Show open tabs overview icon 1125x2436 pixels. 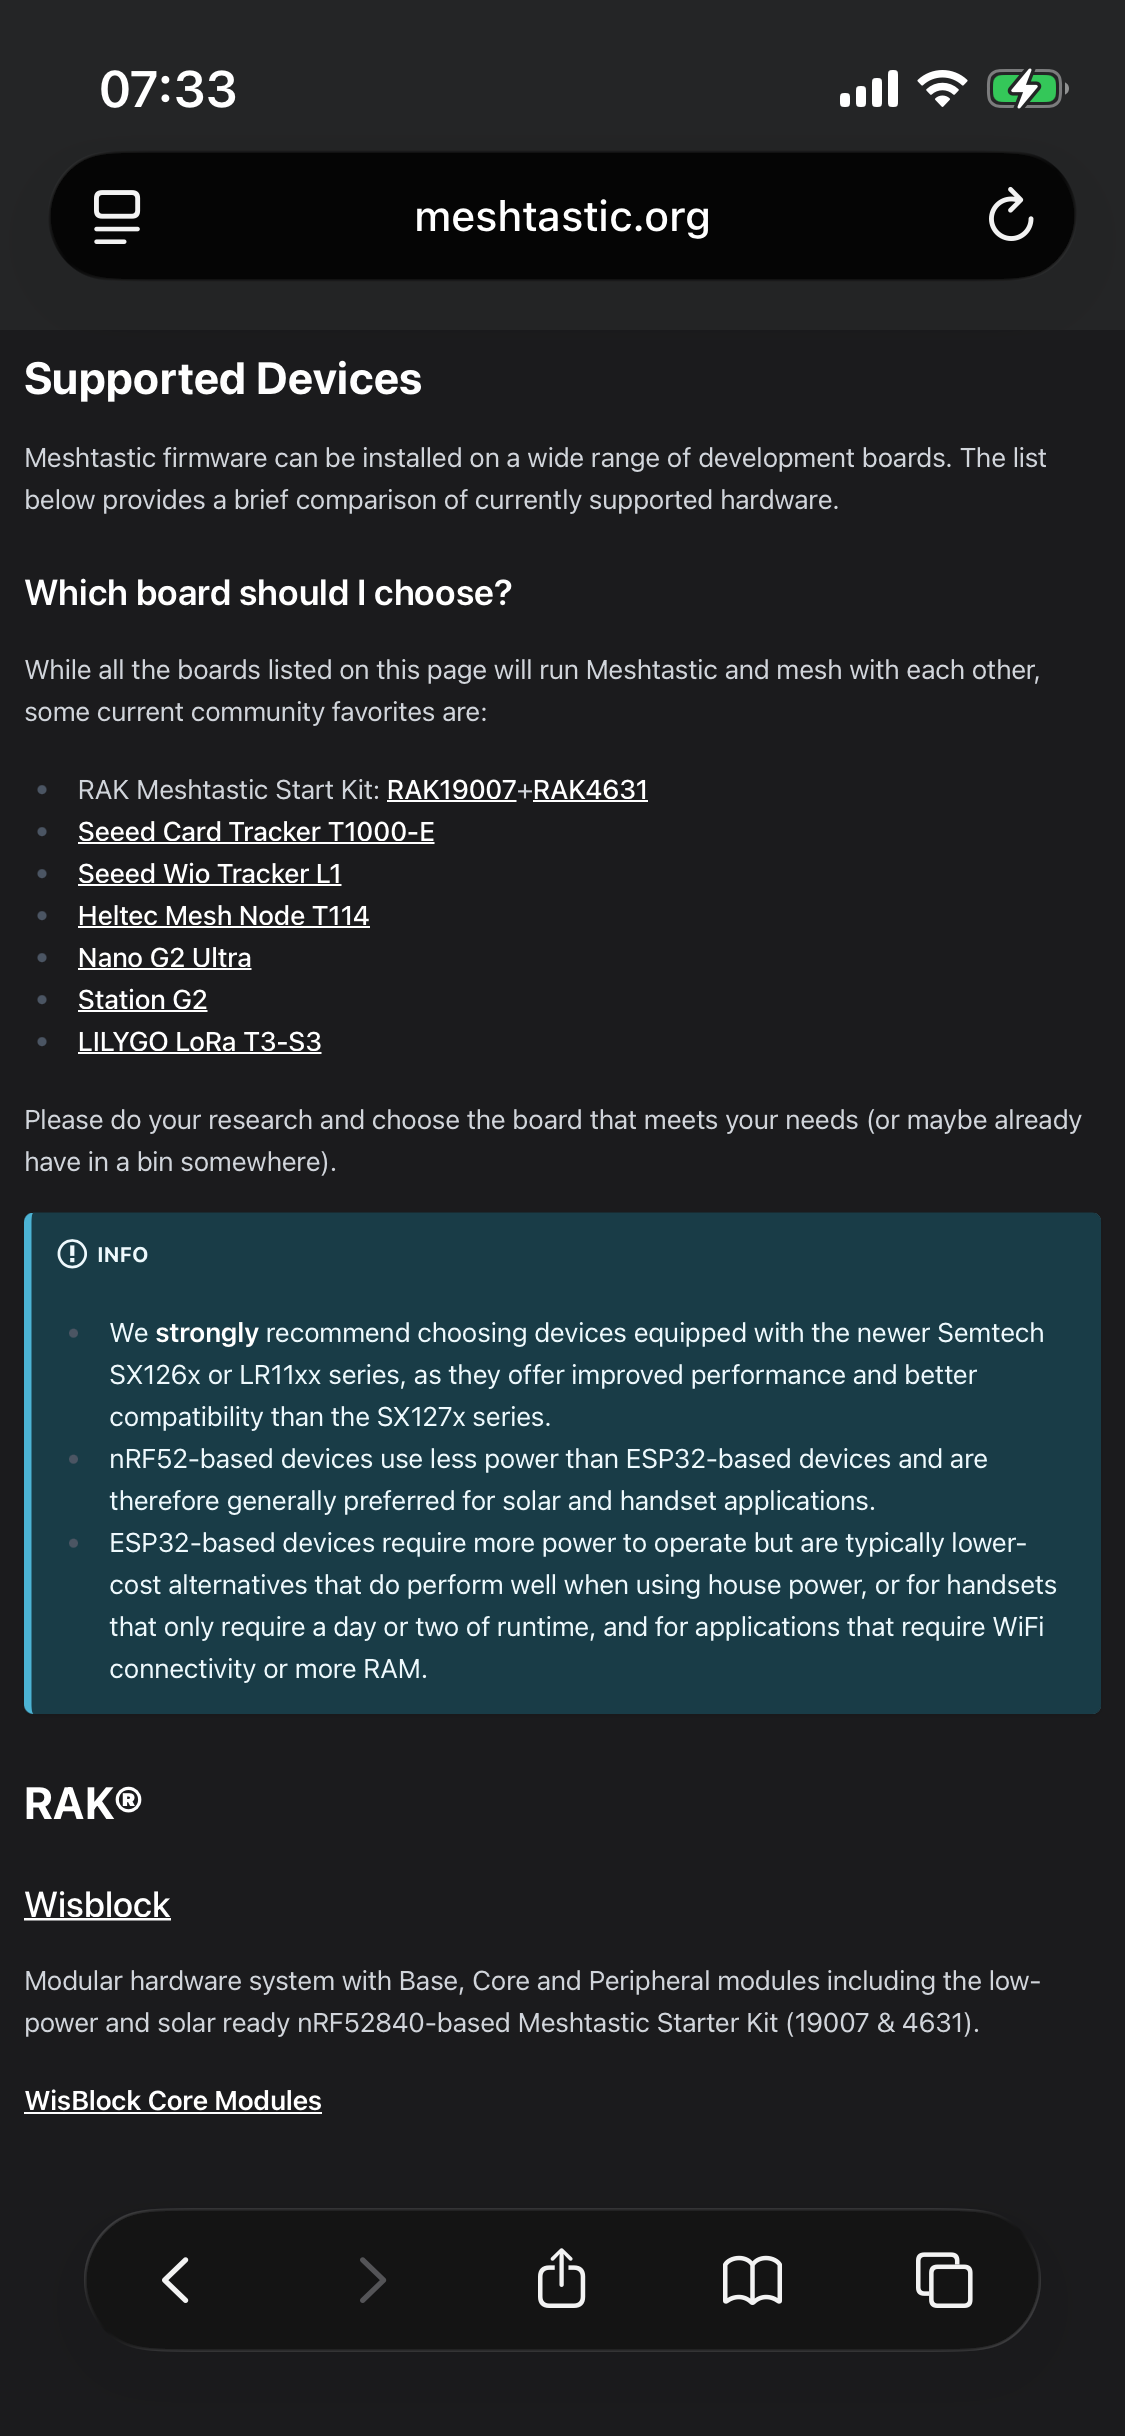tap(943, 2280)
